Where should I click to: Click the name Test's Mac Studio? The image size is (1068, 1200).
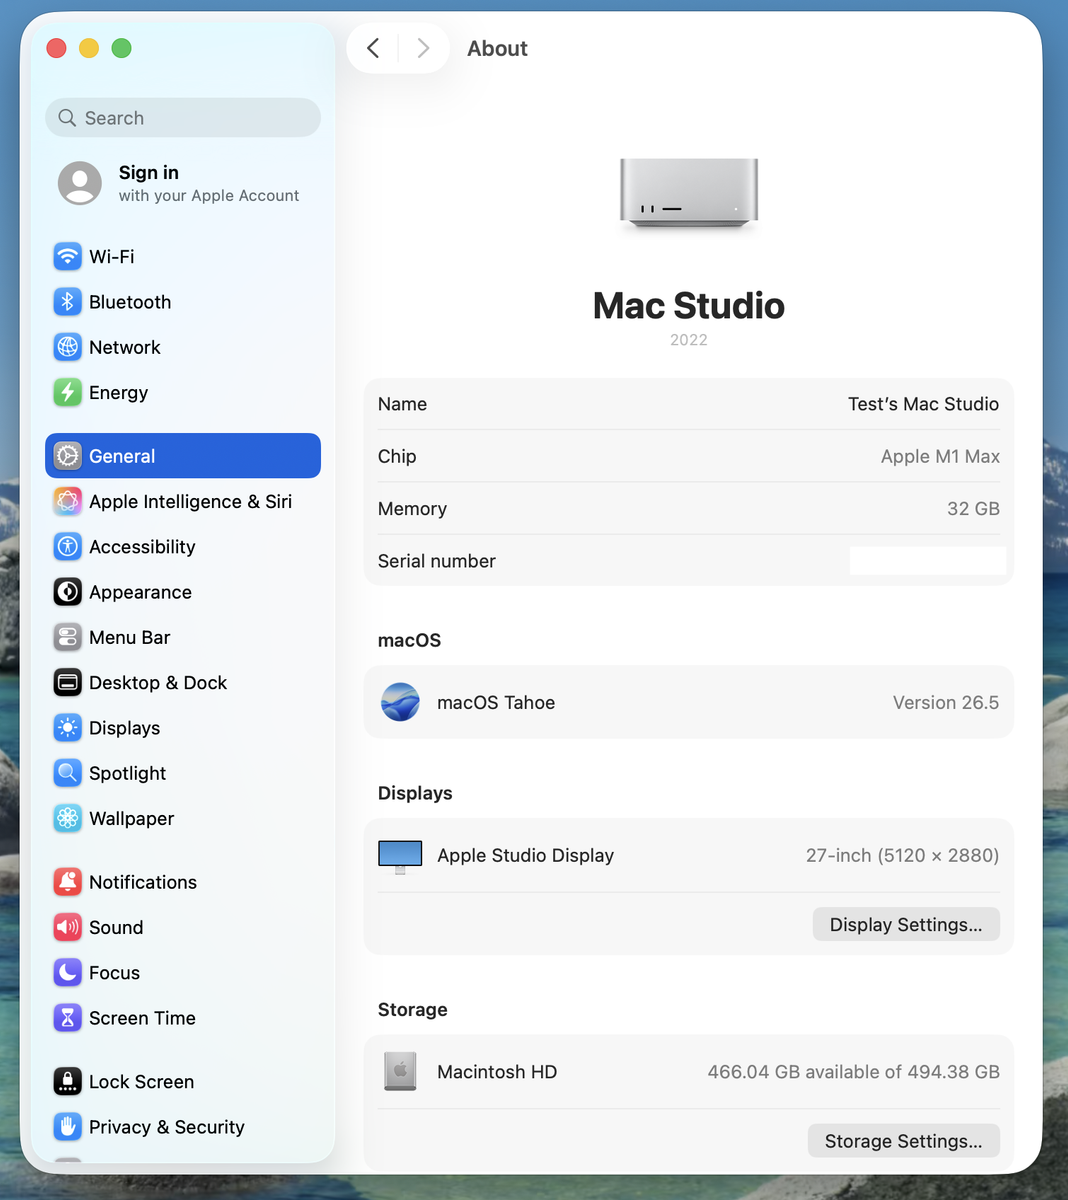923,404
